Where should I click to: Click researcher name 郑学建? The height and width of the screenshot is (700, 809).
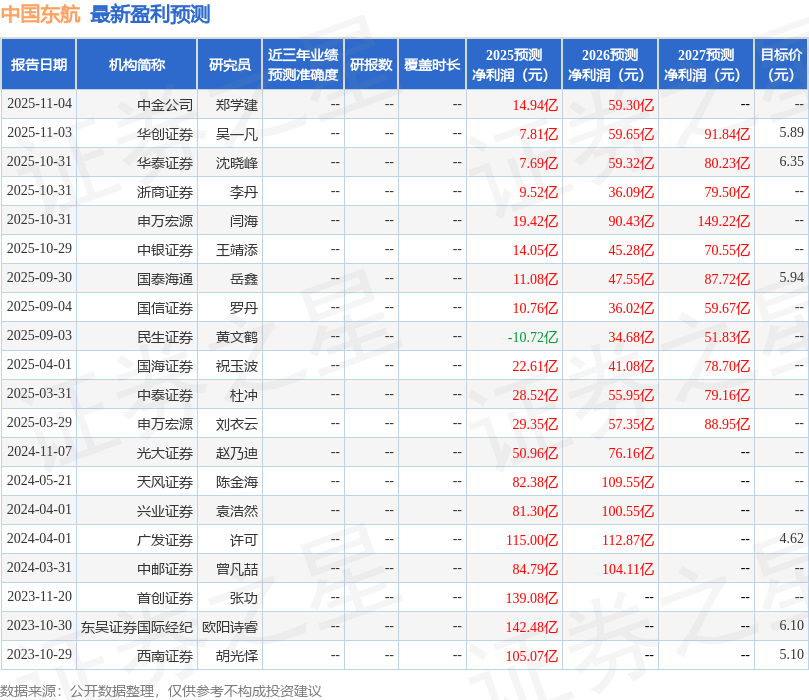tap(236, 105)
